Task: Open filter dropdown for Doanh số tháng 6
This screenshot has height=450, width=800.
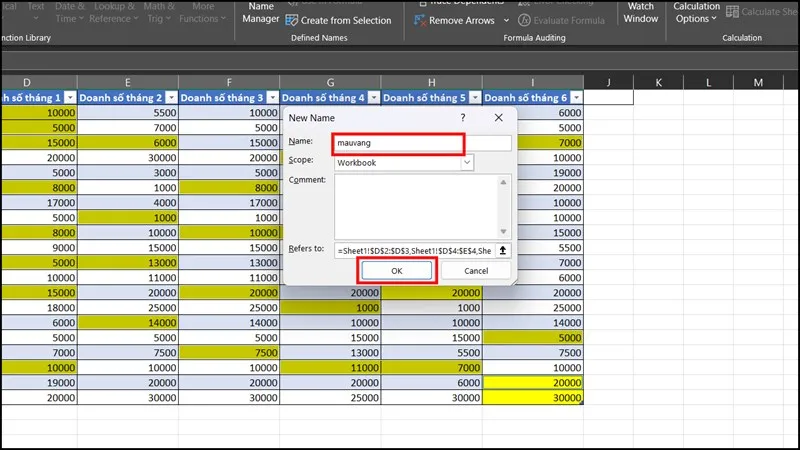Action: pyautogui.click(x=576, y=97)
